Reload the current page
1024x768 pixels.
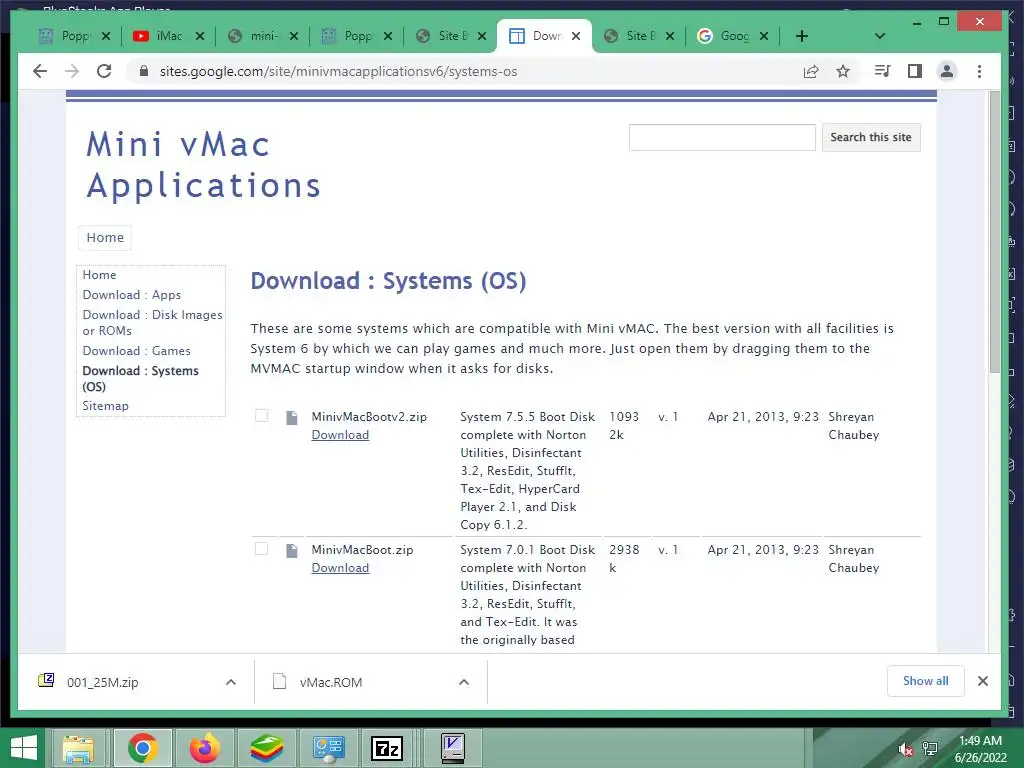tap(104, 71)
